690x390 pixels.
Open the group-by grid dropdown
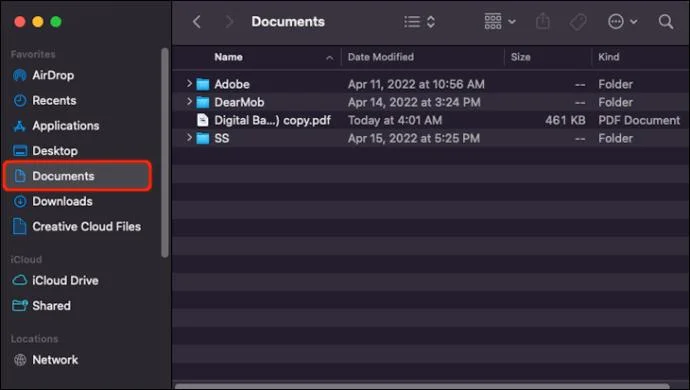pyautogui.click(x=500, y=21)
